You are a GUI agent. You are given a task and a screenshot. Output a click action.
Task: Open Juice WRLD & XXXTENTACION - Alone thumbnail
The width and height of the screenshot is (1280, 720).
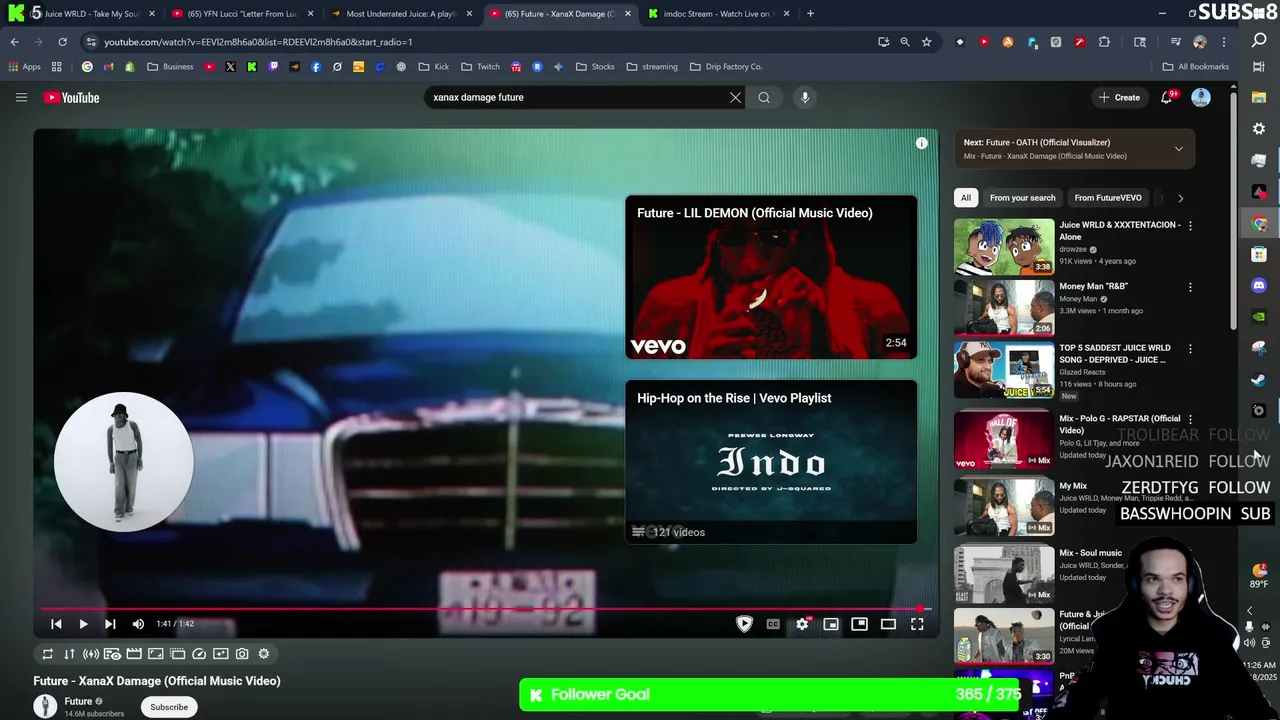(x=1004, y=246)
